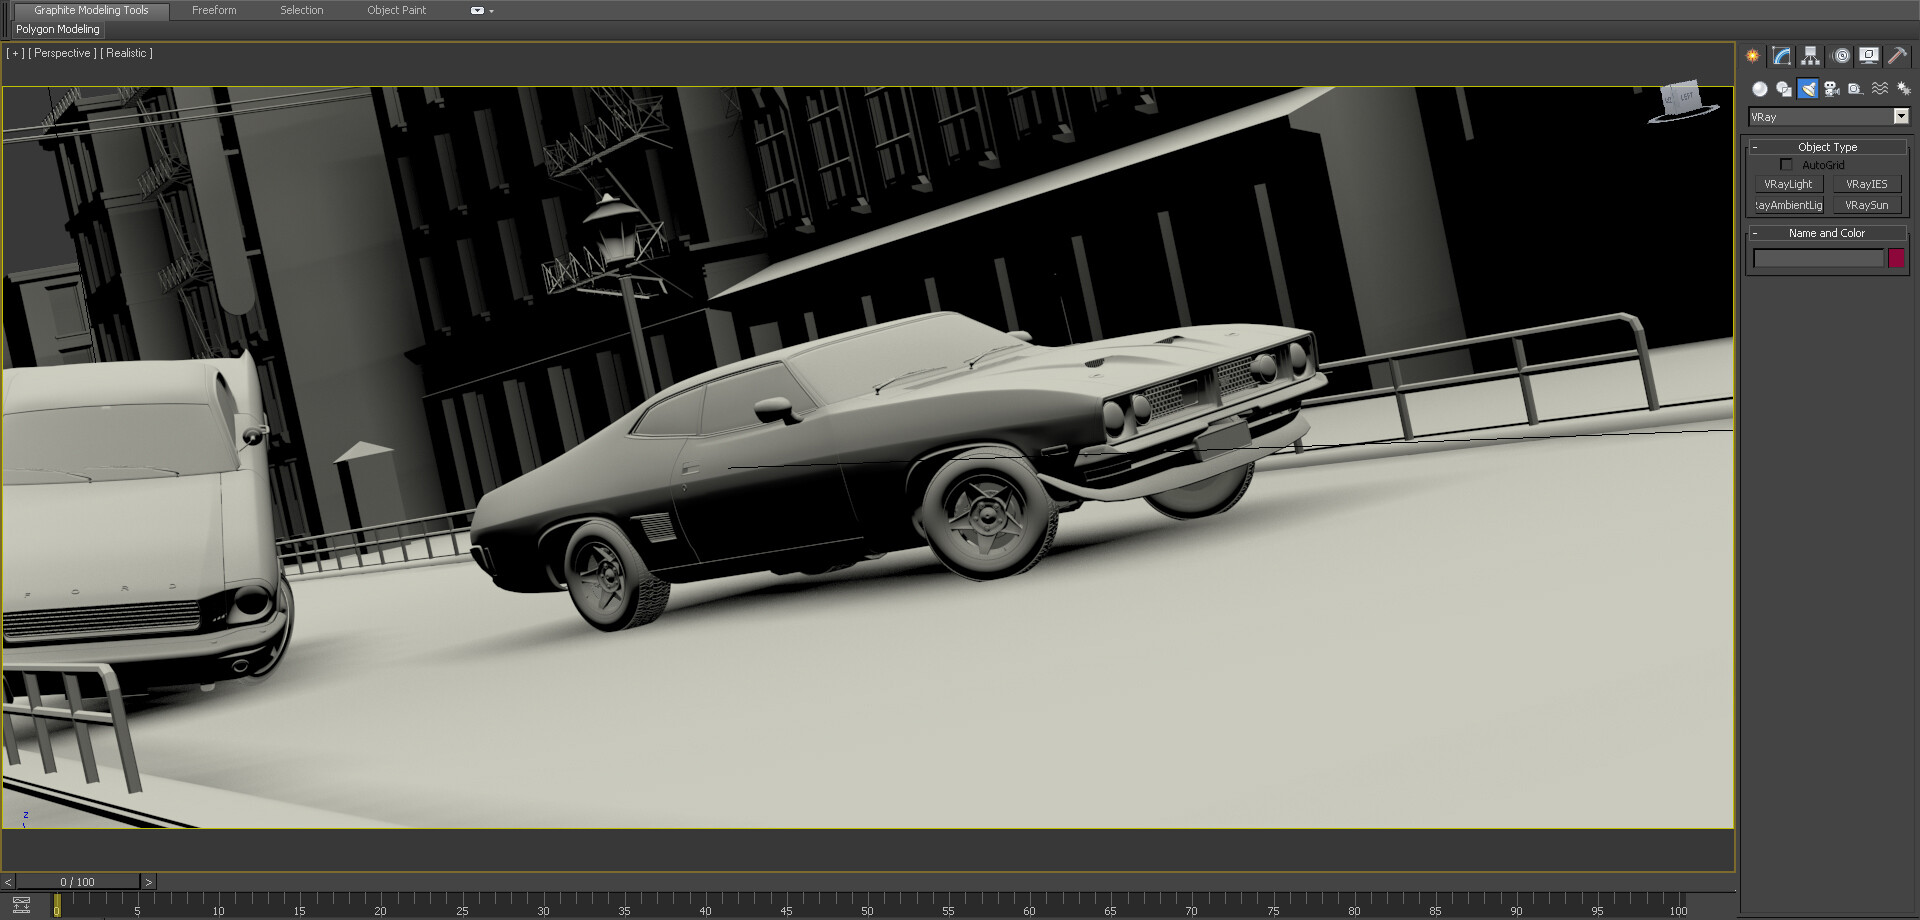Select the Helpers tape measure icon
The height and width of the screenshot is (920, 1920).
(1856, 89)
